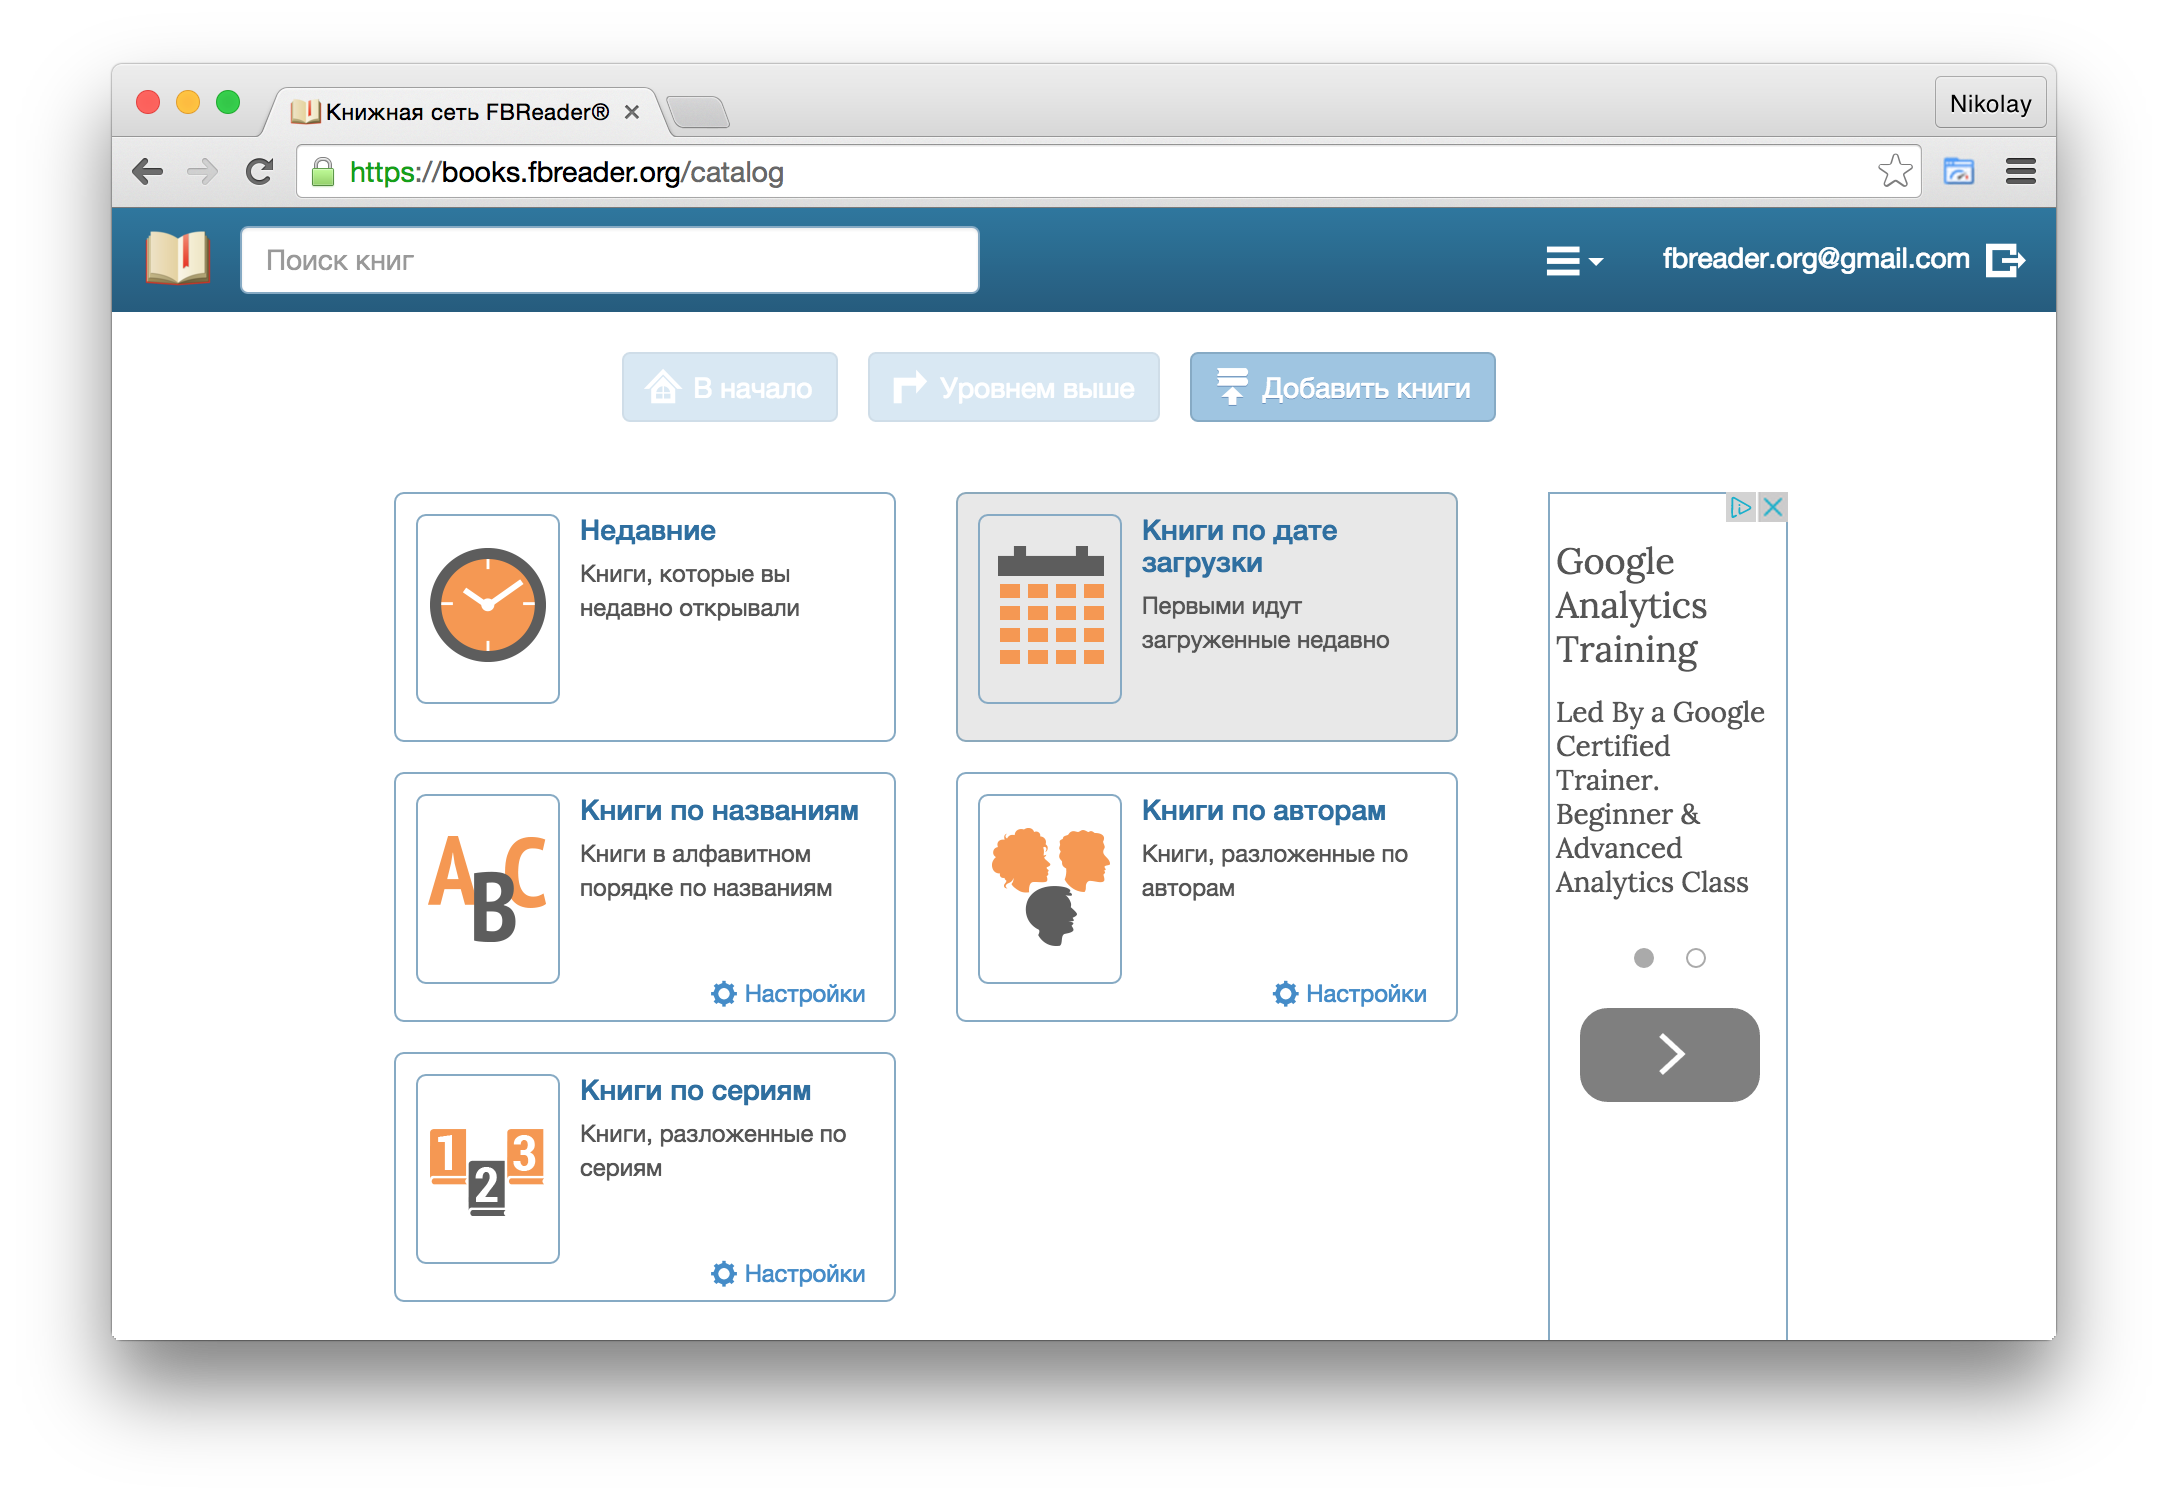
Task: Click the FBReader open book logo
Action: pos(177,259)
